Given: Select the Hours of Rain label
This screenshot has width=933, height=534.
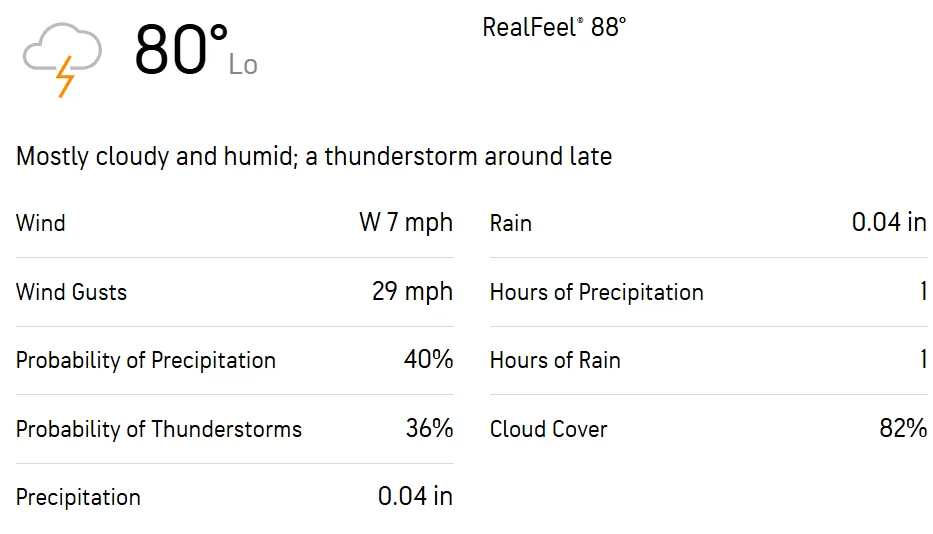Looking at the screenshot, I should [x=555, y=360].
